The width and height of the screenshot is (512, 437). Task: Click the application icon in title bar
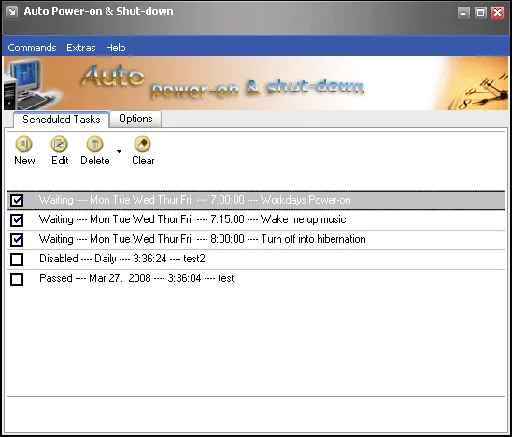coord(12,12)
